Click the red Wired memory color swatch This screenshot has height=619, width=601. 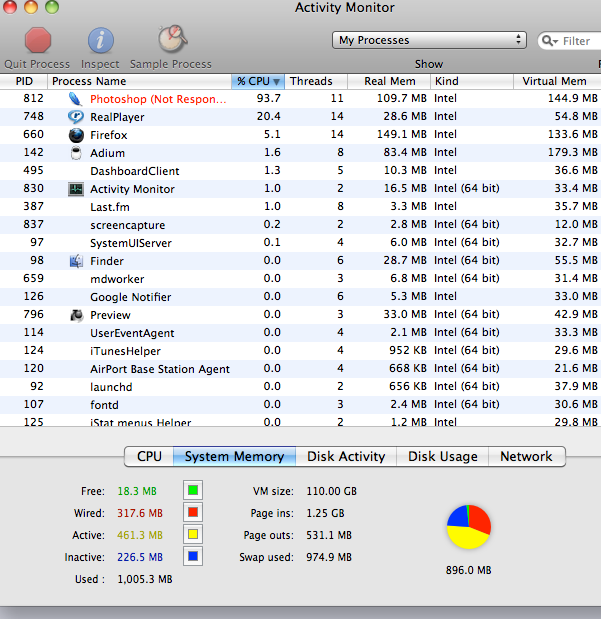[193, 512]
